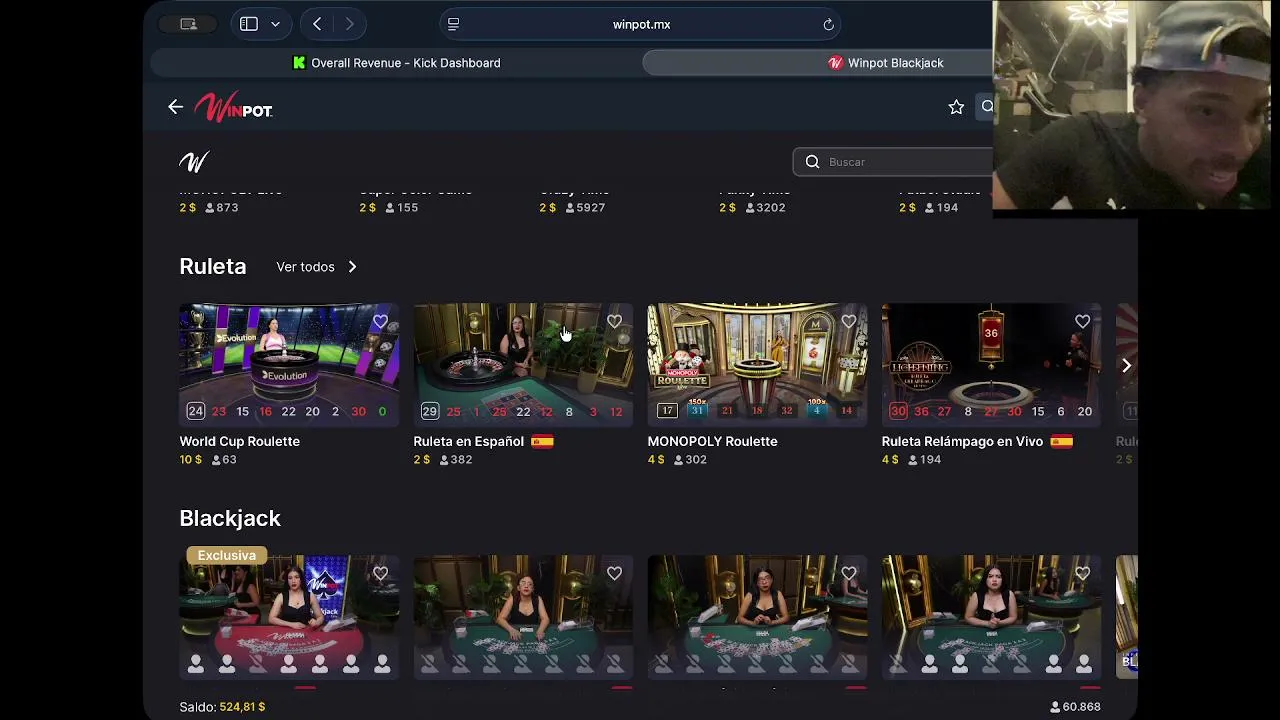Open World Cup Roulette game thumbnail
1280x720 pixels.
289,365
